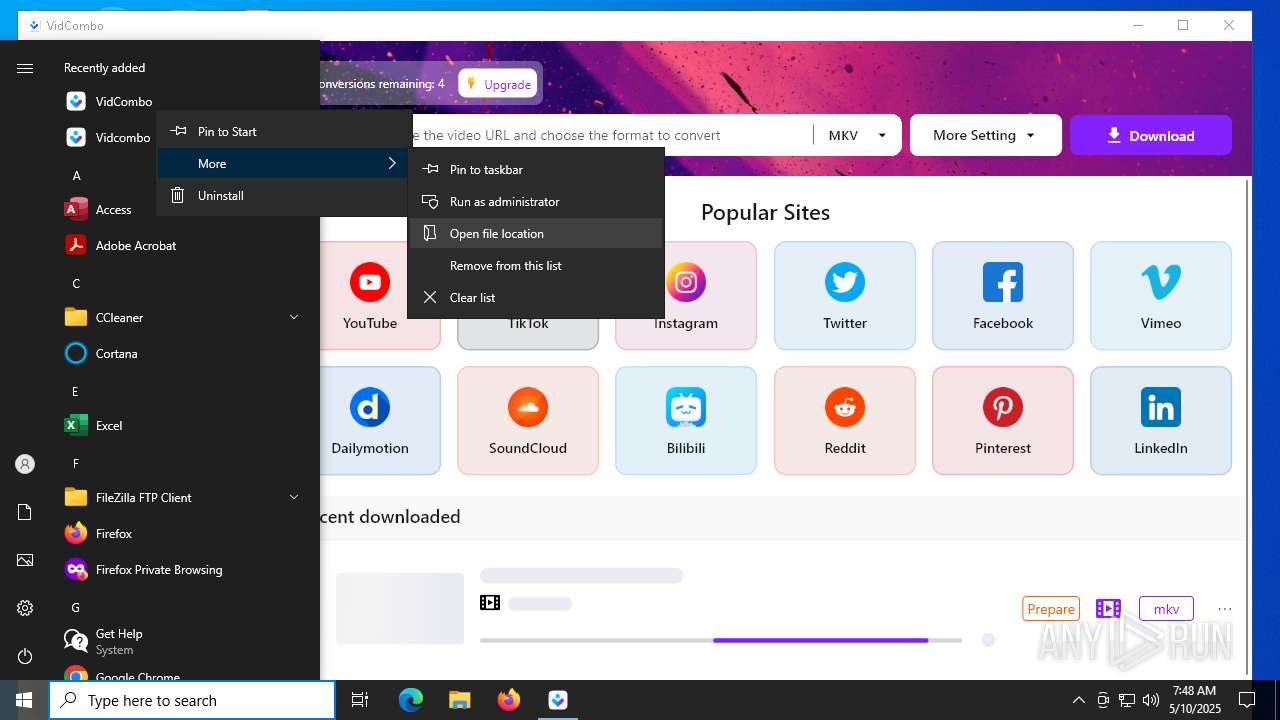
Task: Open the Facebook site tile
Action: point(1003,296)
